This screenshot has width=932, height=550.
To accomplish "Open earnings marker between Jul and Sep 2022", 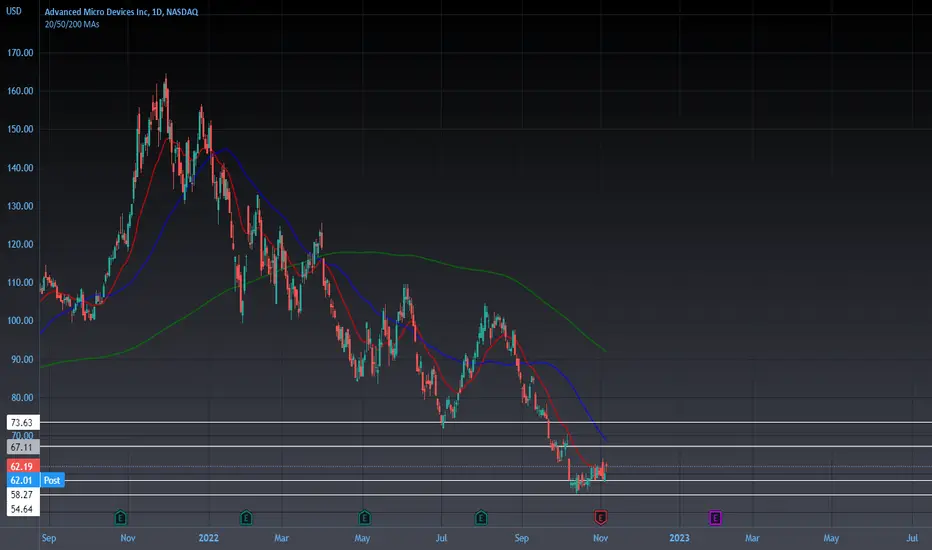I will [481, 518].
